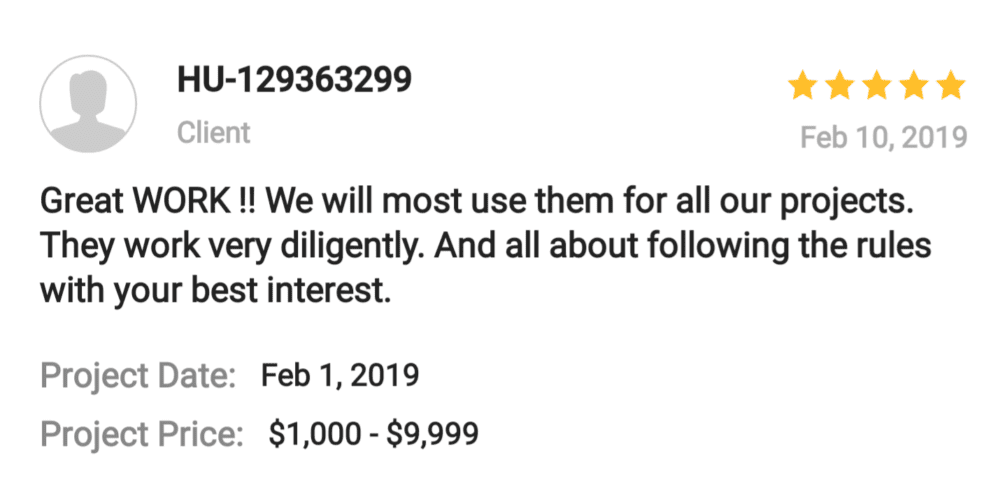Screen dimensions: 1000x492
Task: Click the fourth rating star
Action: click(914, 86)
